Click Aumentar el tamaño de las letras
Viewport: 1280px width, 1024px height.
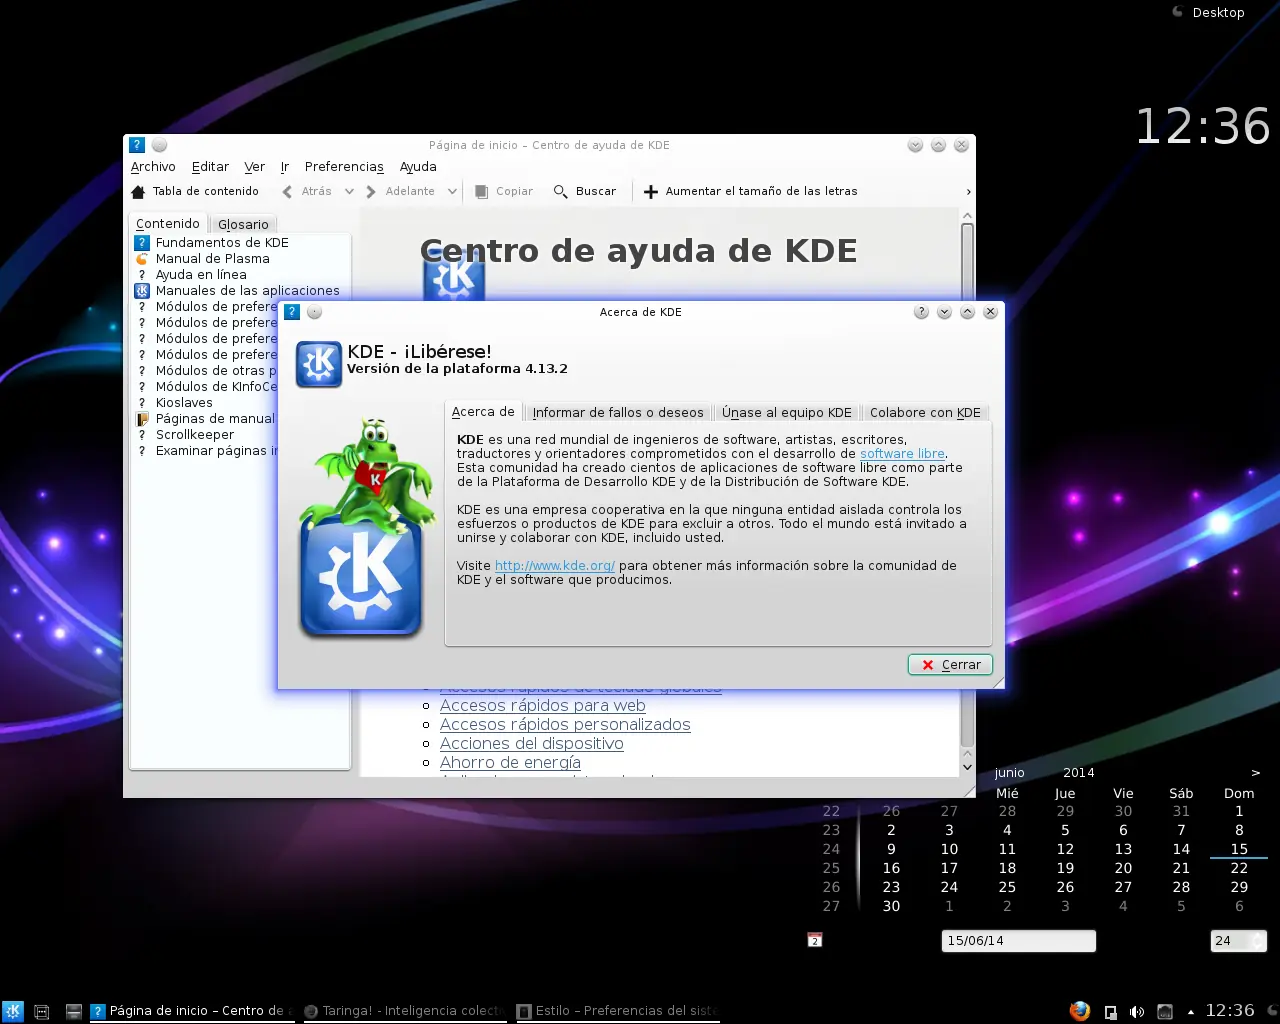(x=750, y=191)
